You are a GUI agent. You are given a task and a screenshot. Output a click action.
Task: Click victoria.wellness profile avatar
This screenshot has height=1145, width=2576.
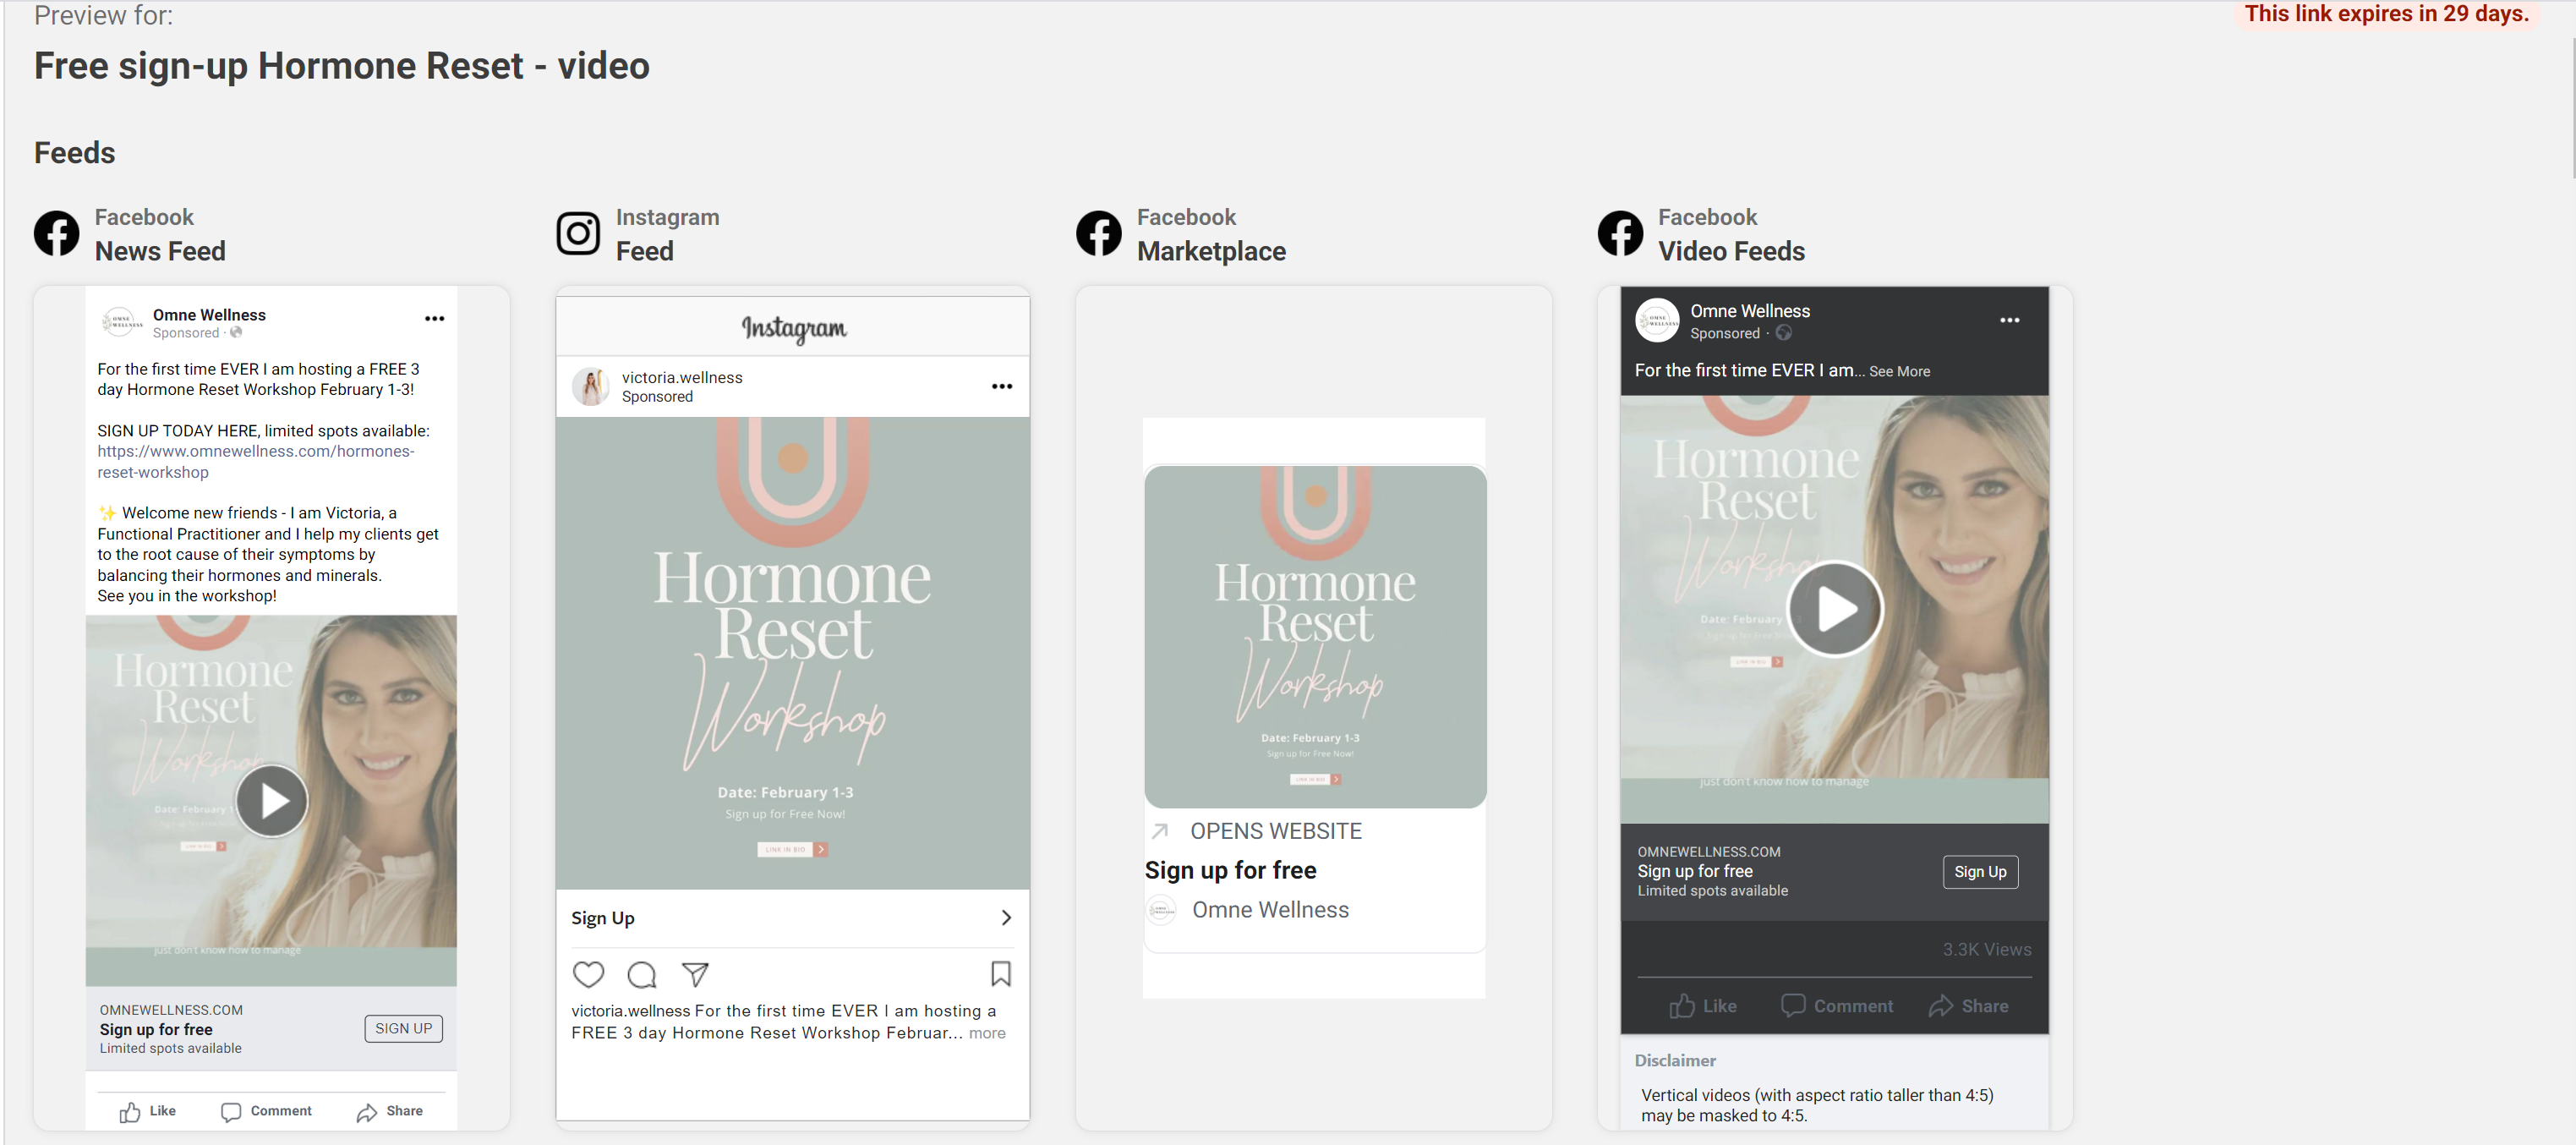coord(591,386)
